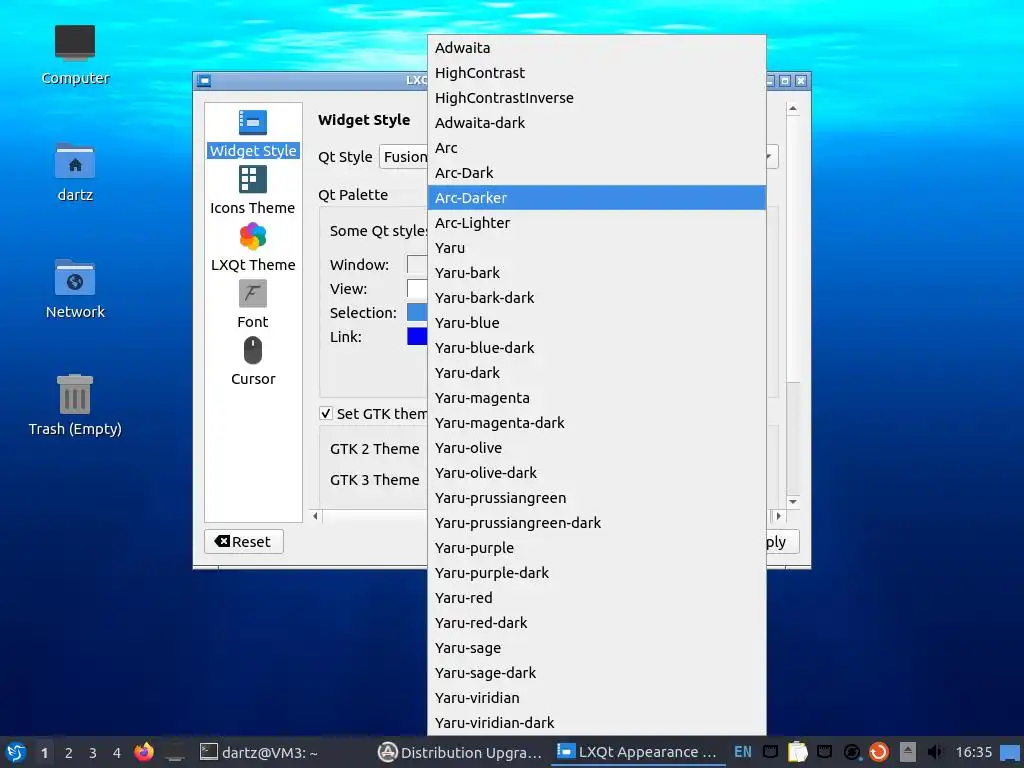Pick Yaru-purple theme
Screen dimensions: 1024x768
click(x=596, y=548)
